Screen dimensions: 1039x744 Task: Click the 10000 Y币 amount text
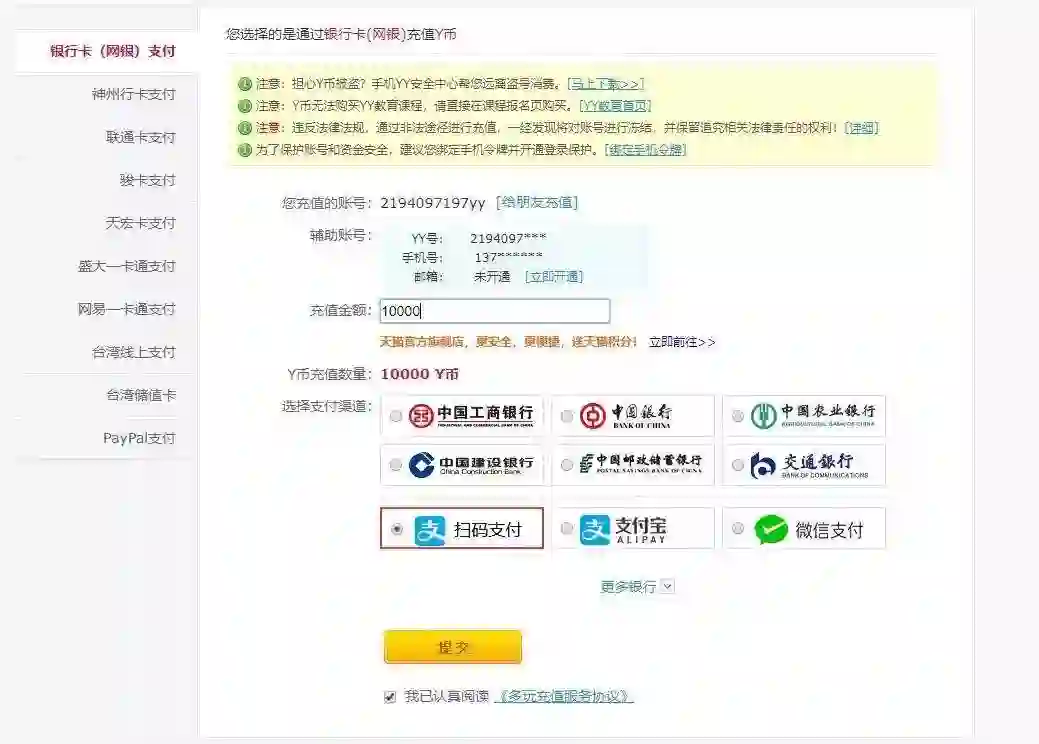click(419, 374)
